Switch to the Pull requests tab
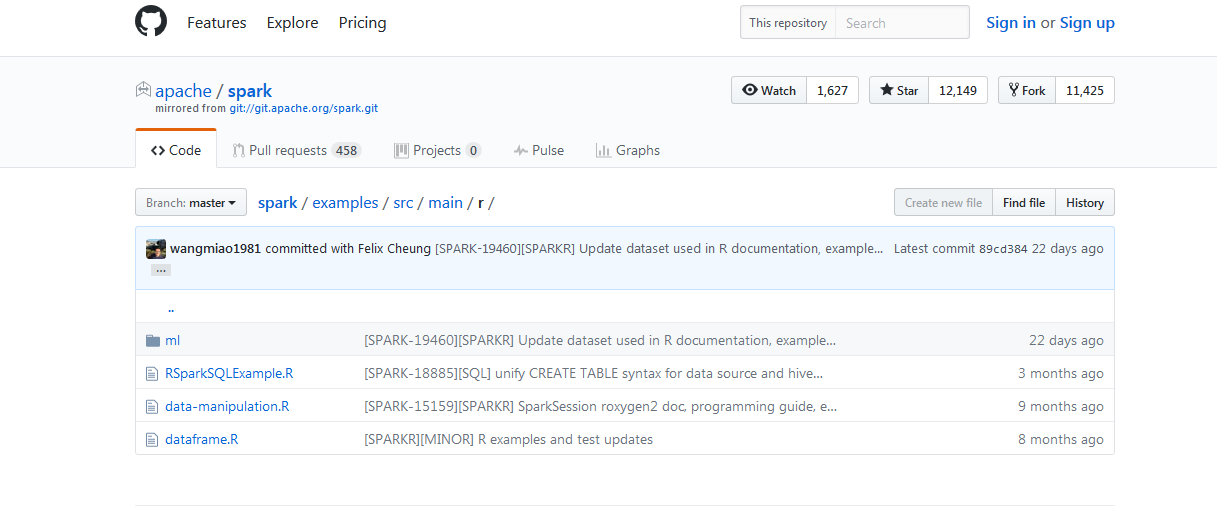This screenshot has height=511, width=1217. (x=296, y=150)
